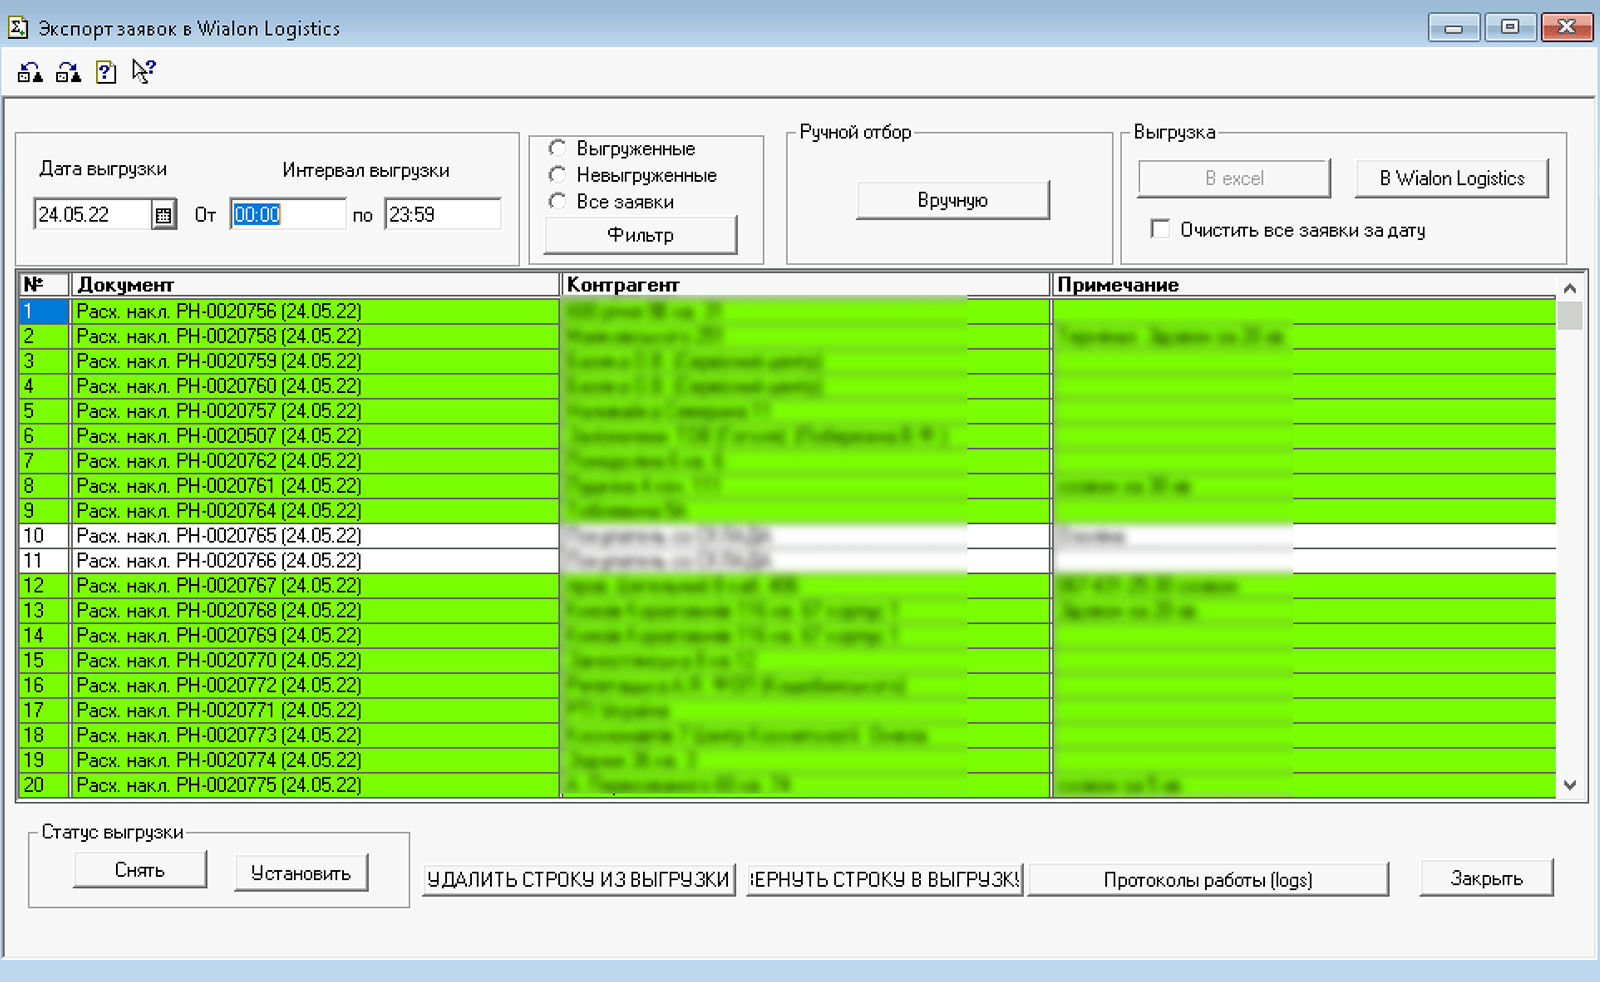1600x982 pixels.
Task: Click the table's vertical scrollbar thumb
Action: 1570,315
